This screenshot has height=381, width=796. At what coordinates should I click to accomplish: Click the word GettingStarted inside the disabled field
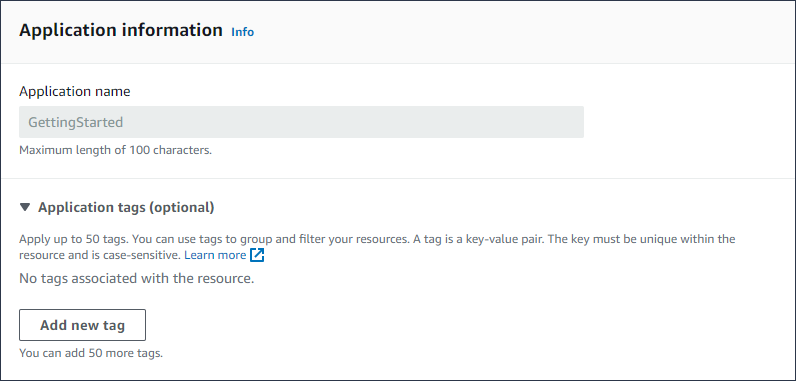click(x=76, y=122)
